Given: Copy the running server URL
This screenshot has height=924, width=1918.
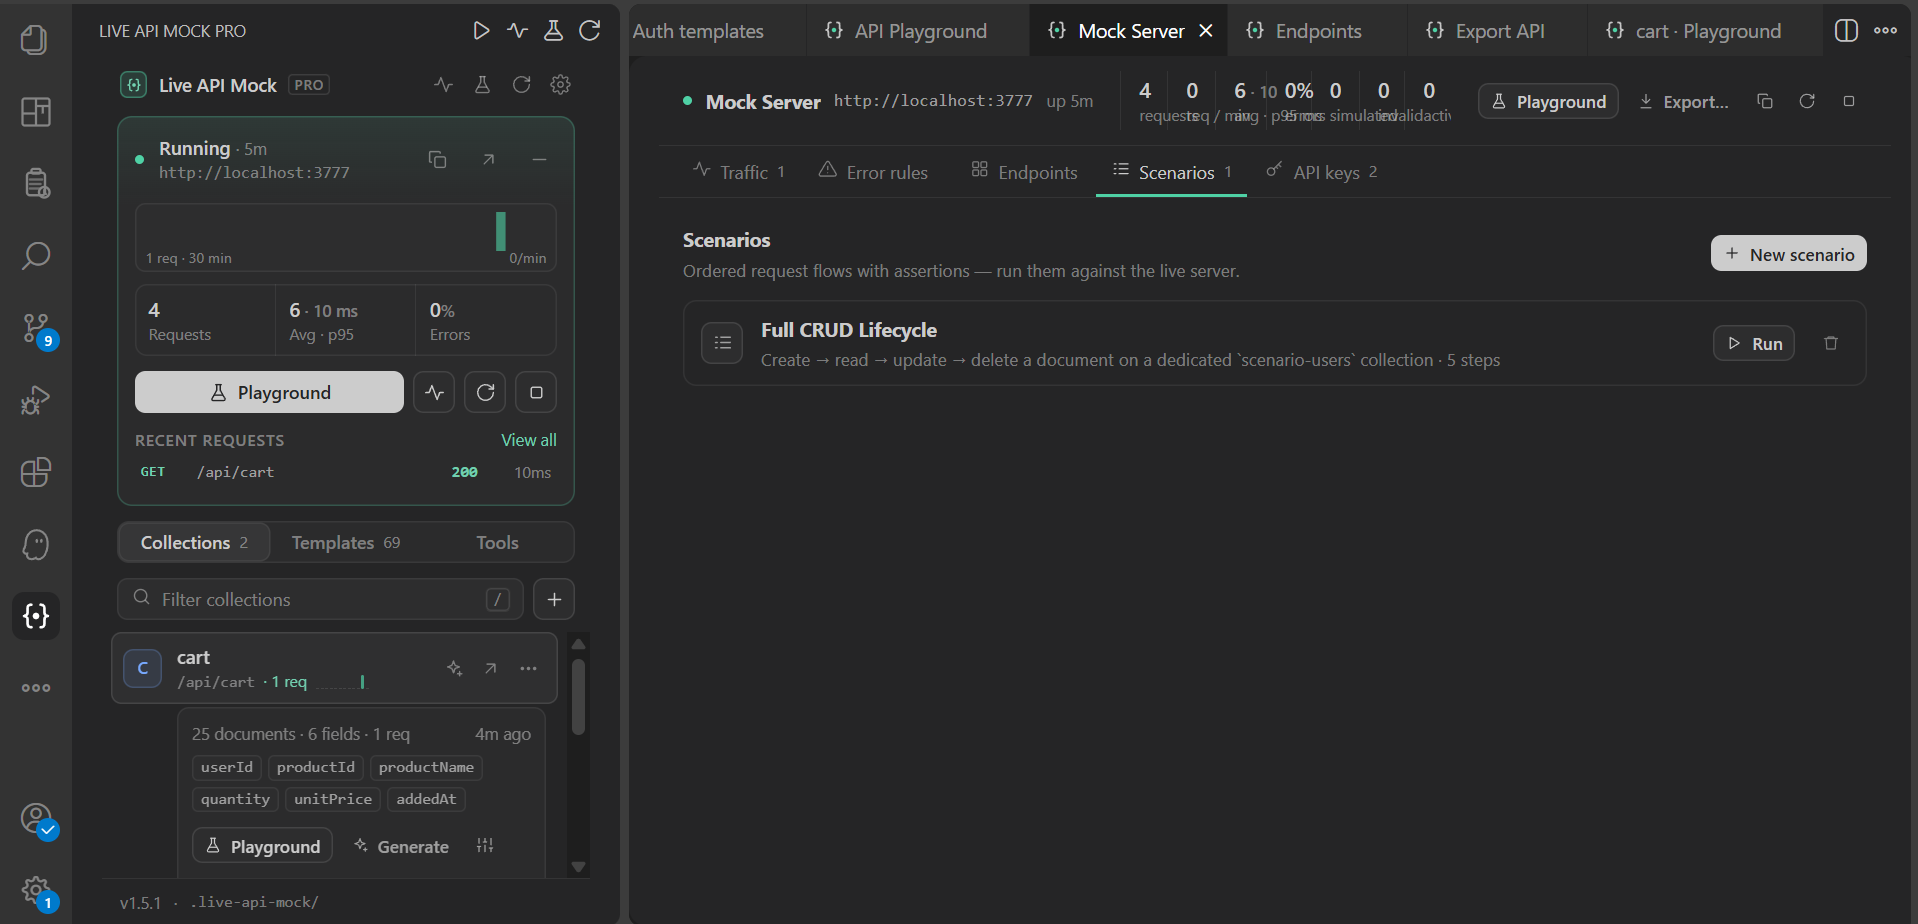Looking at the screenshot, I should (437, 160).
